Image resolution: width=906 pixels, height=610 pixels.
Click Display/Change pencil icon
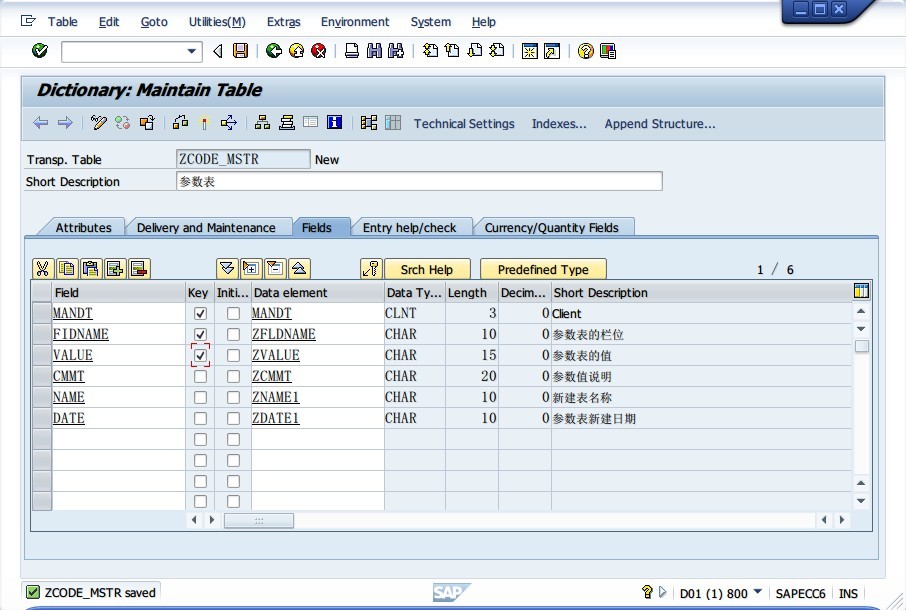(99, 122)
